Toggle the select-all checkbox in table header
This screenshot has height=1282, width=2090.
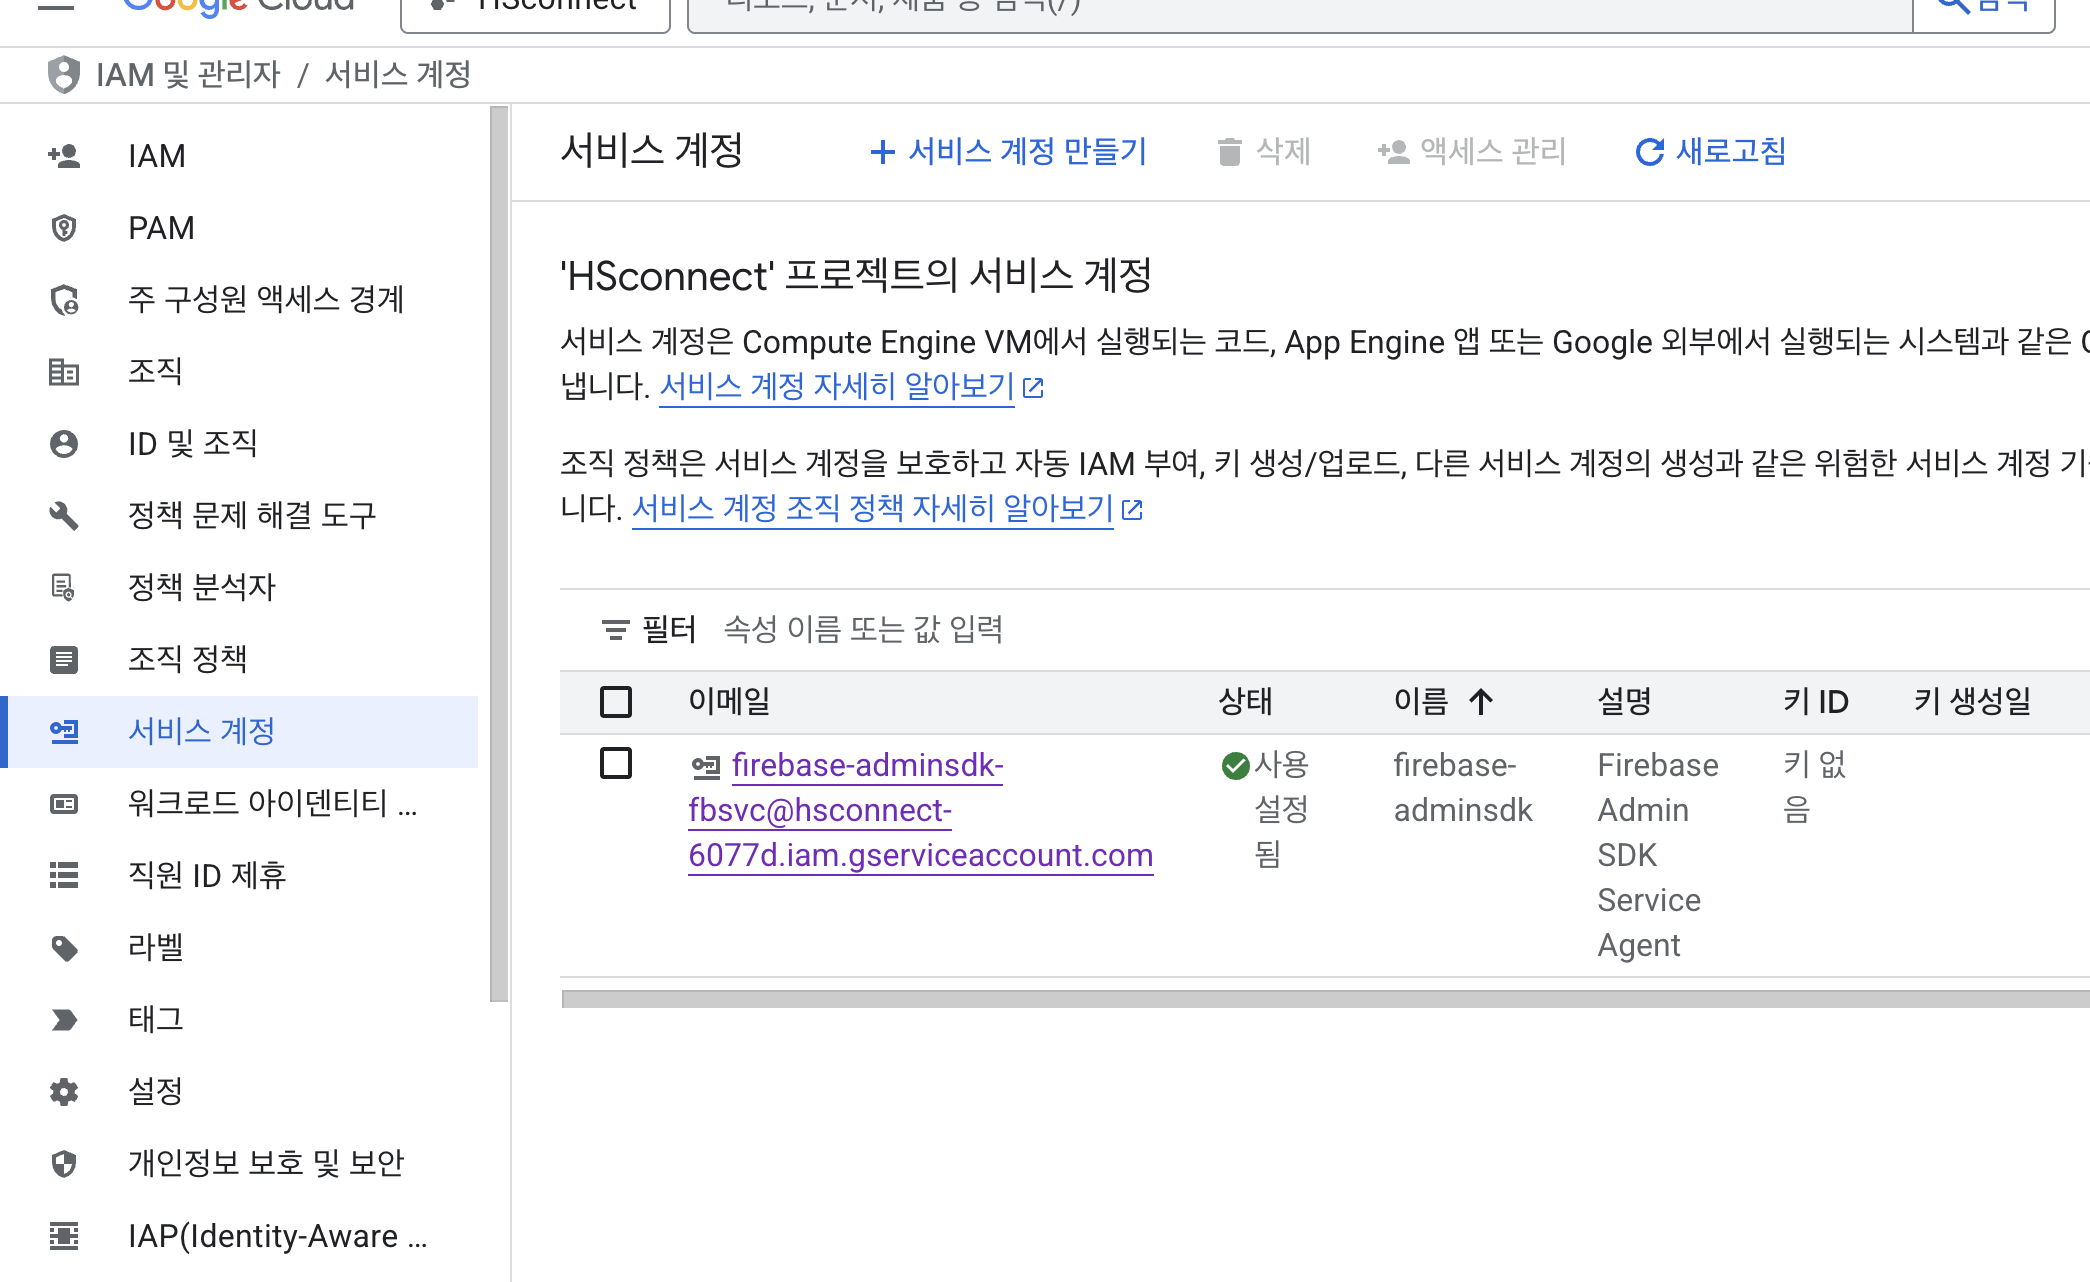click(x=616, y=702)
